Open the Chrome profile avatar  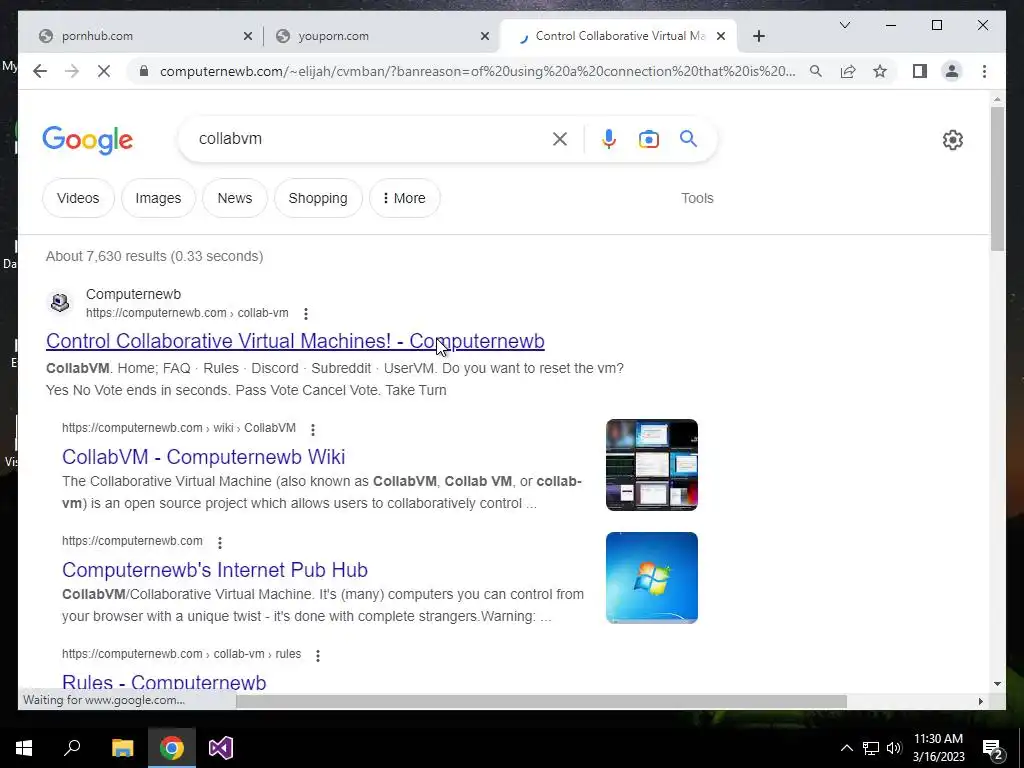[952, 71]
